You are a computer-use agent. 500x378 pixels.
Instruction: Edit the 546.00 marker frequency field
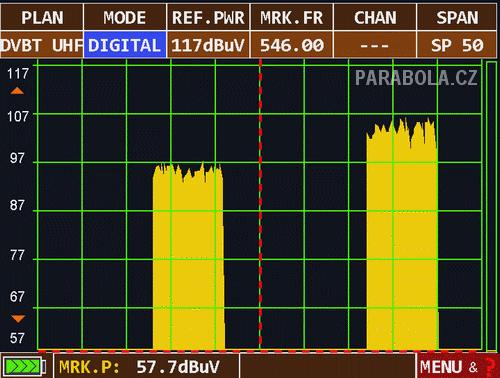(292, 45)
